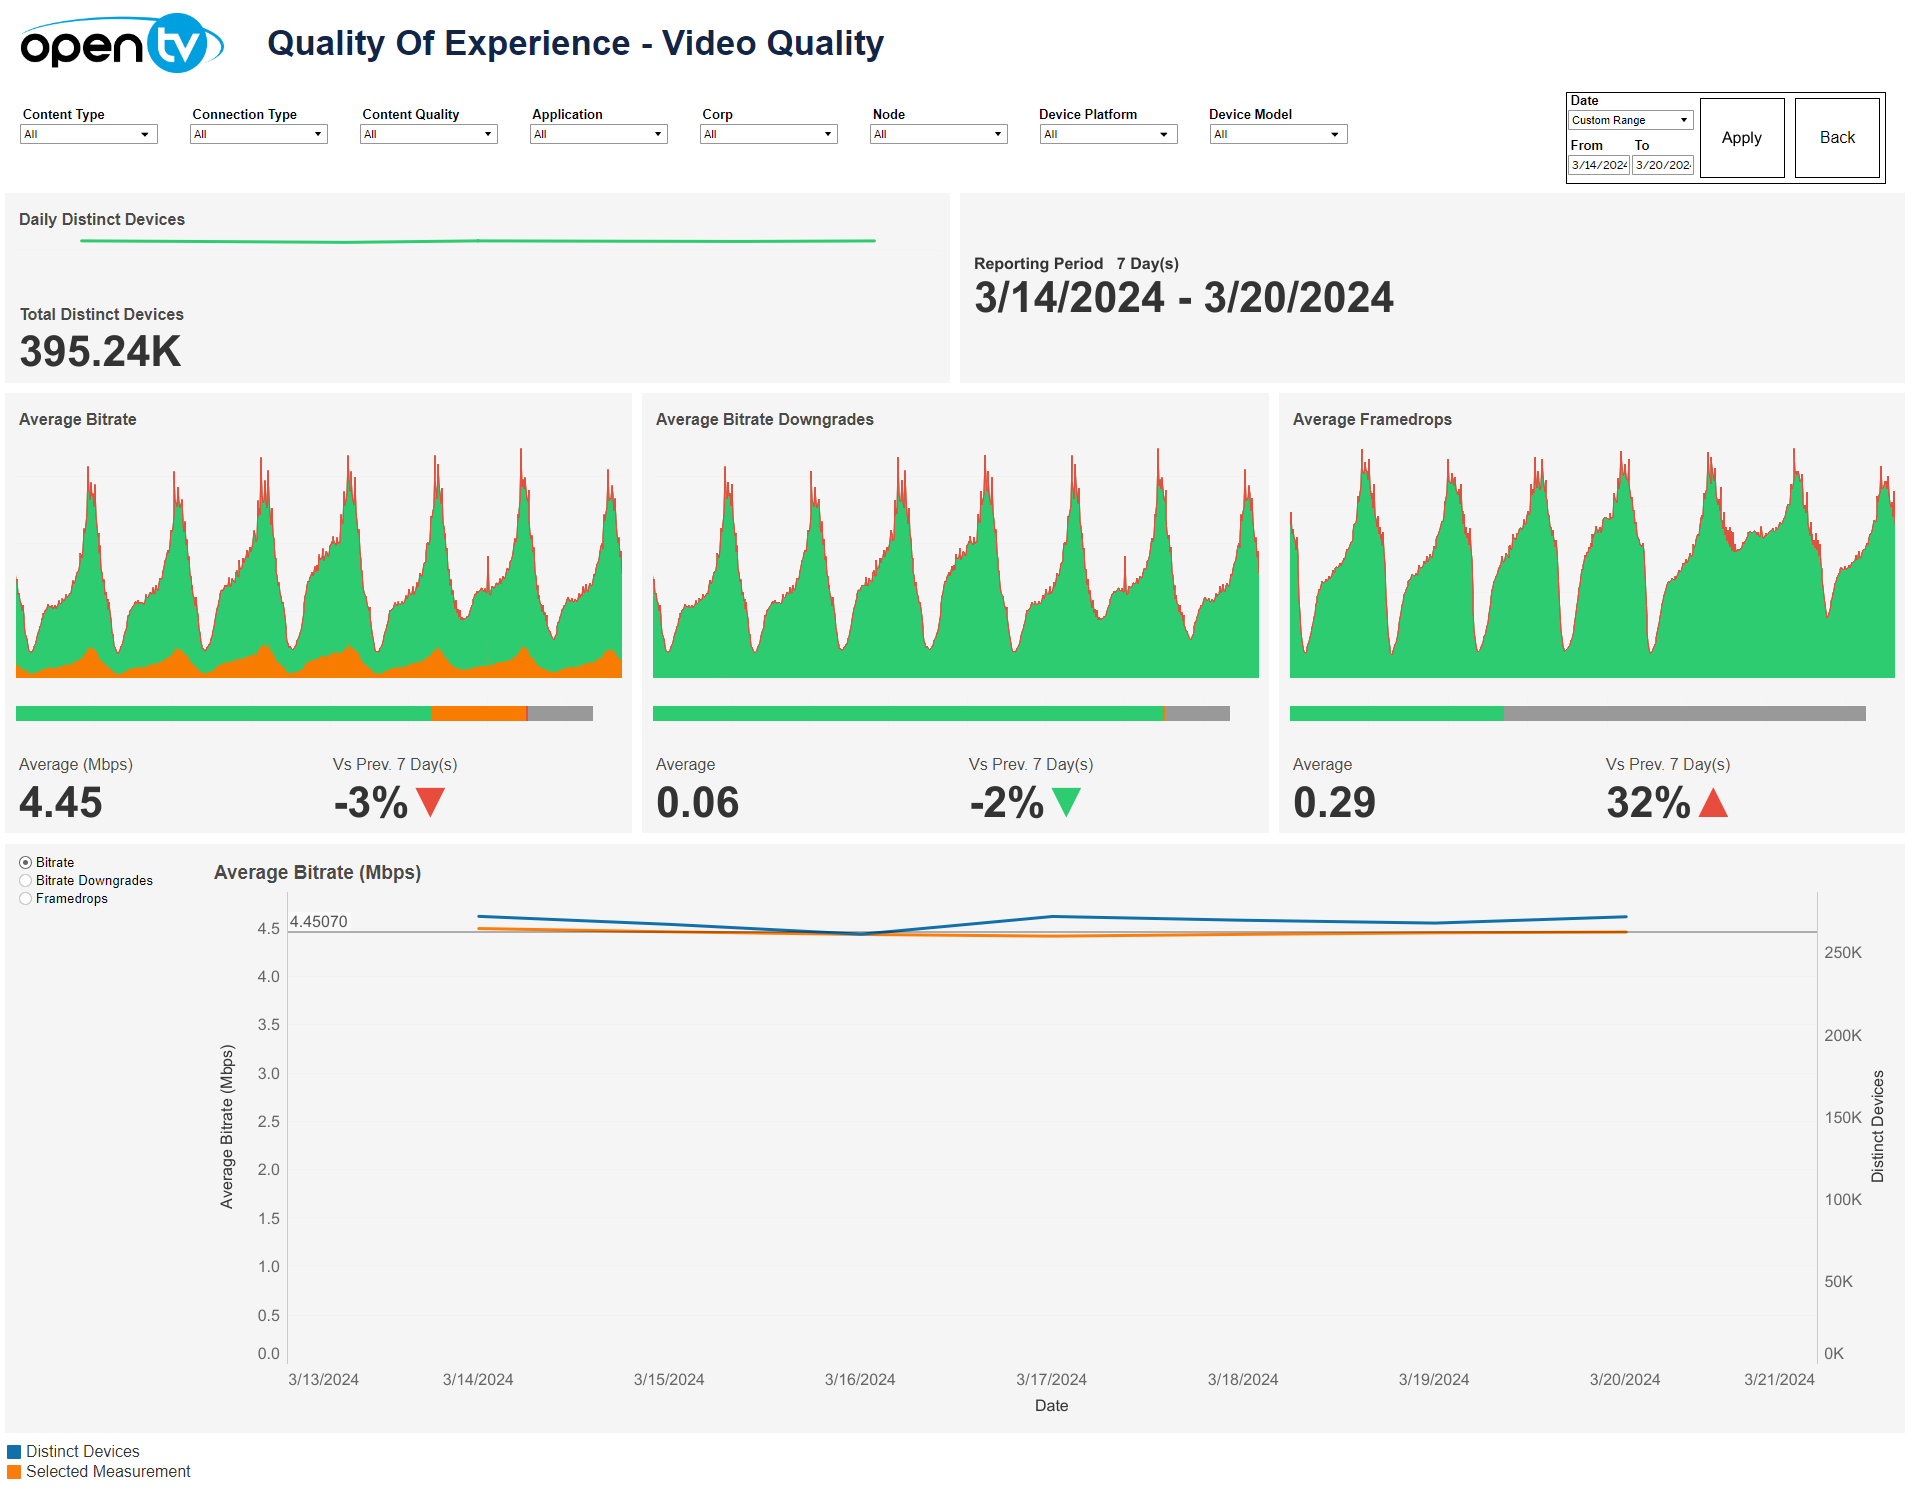Click the Apply button
This screenshot has height=1493, width=1920.
pos(1742,138)
